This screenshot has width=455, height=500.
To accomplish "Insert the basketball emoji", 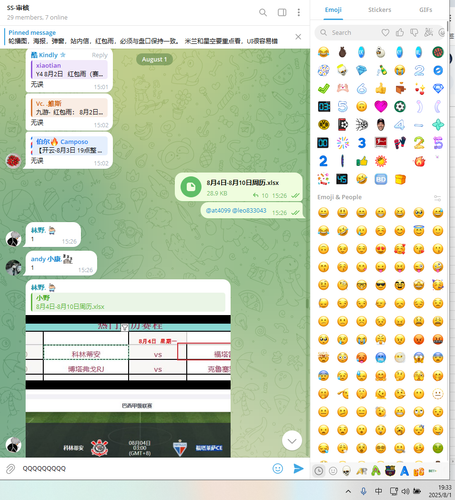I will 438,52.
